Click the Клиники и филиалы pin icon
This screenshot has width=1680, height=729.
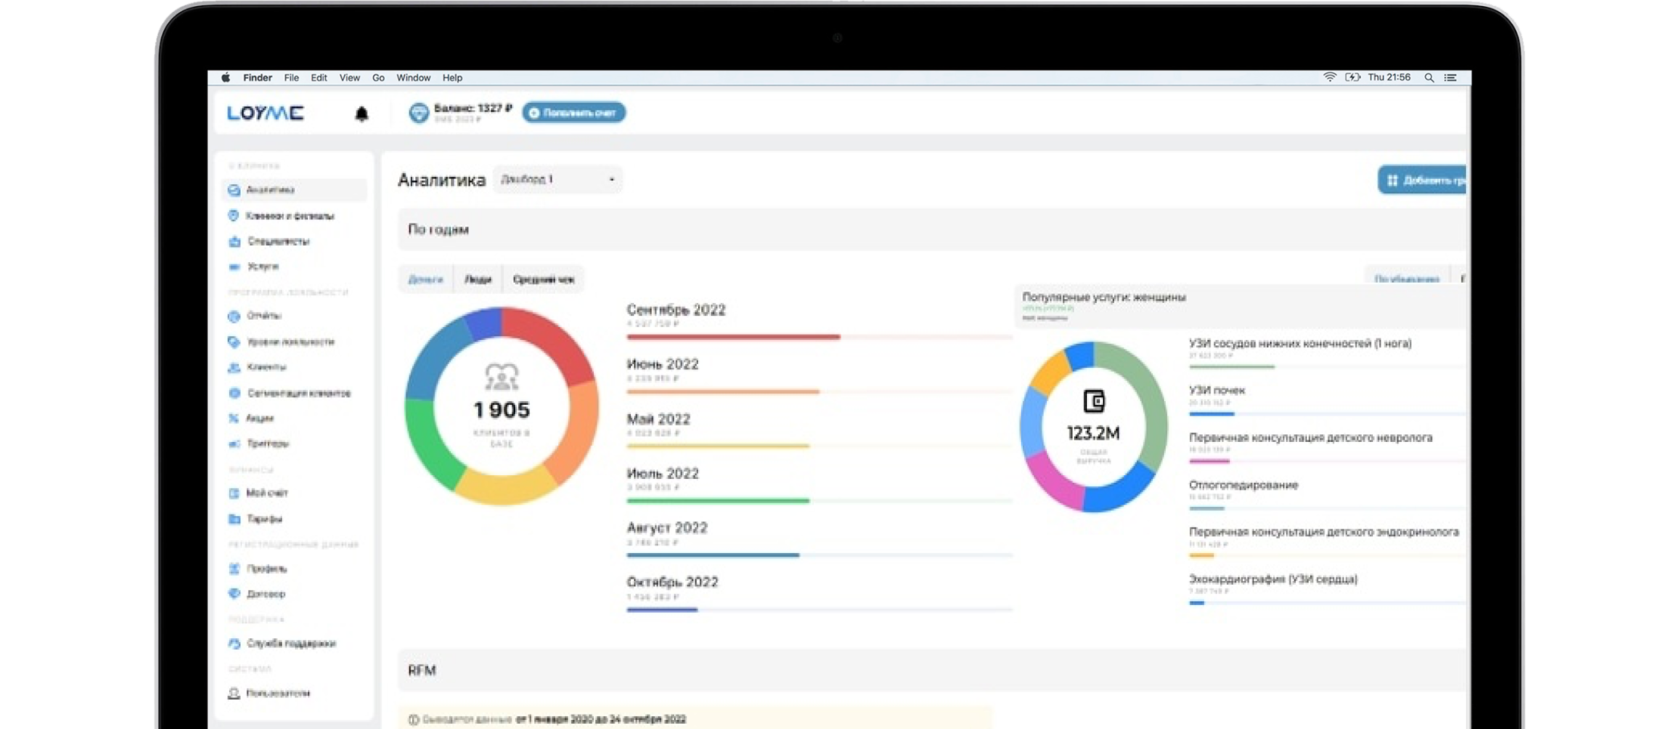(234, 216)
